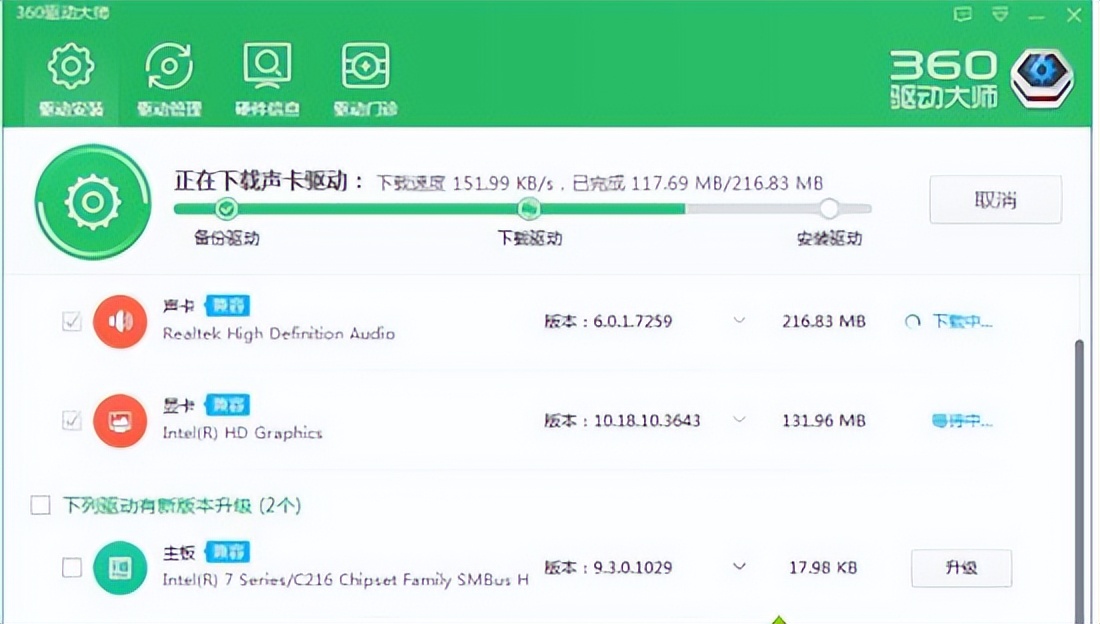
Task: Uncheck the 显卡 Intel HD Graphics checkbox
Action: pyautogui.click(x=72, y=420)
